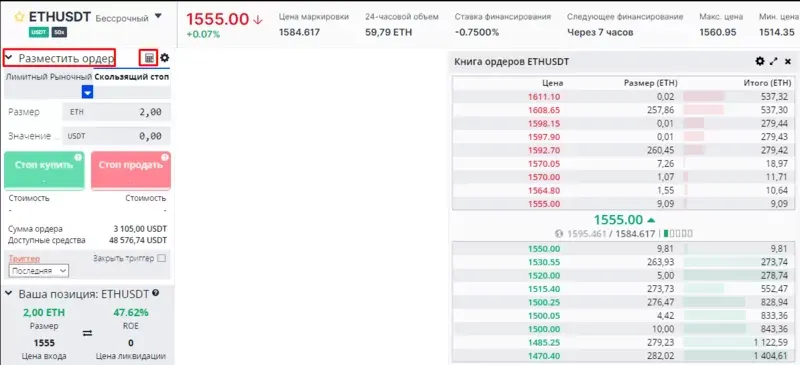
Task: Collapse the Разместить ордер section
Action: (8, 58)
